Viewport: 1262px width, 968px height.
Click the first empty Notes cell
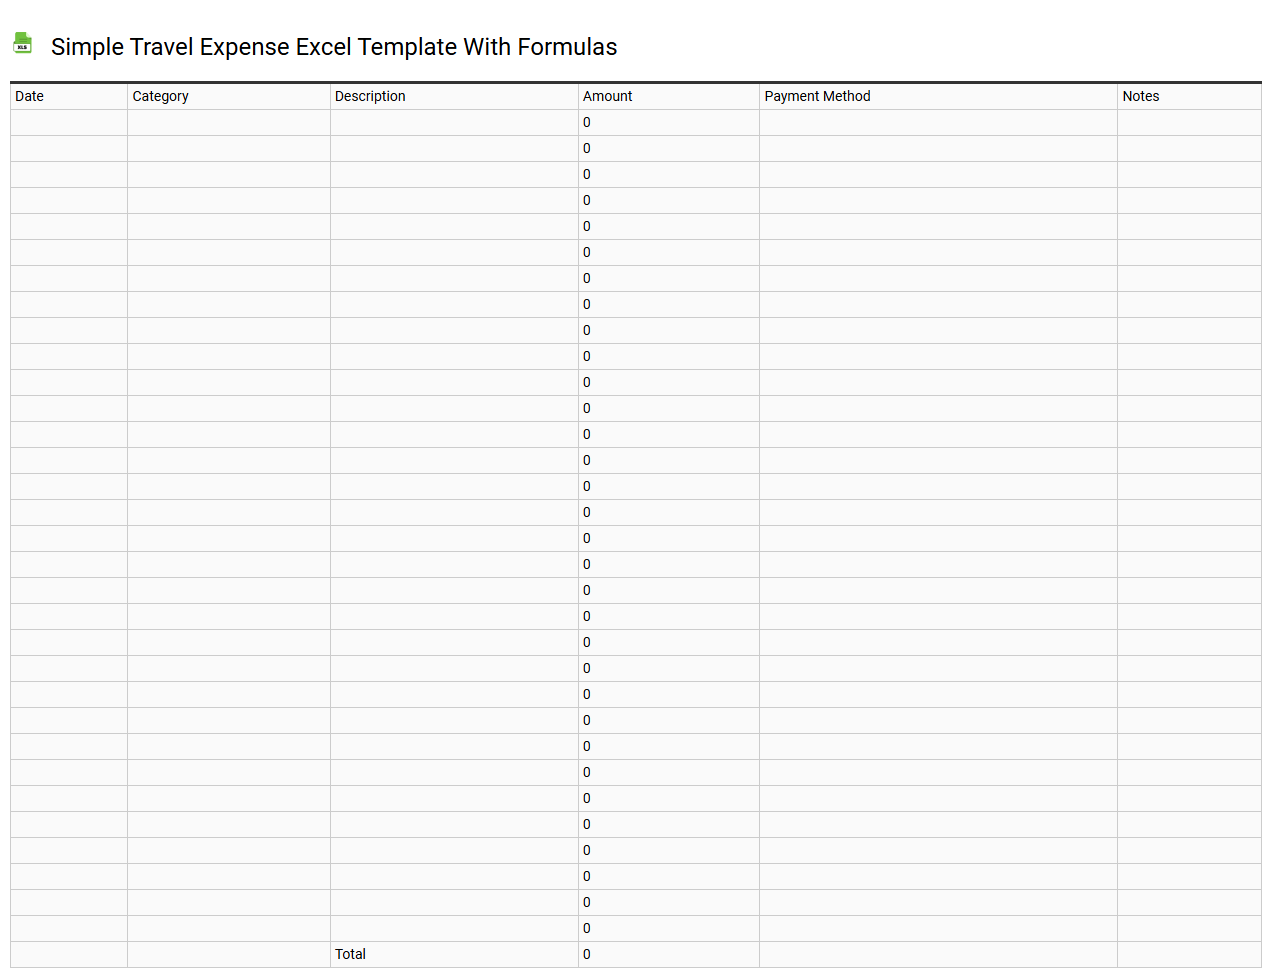point(1189,122)
